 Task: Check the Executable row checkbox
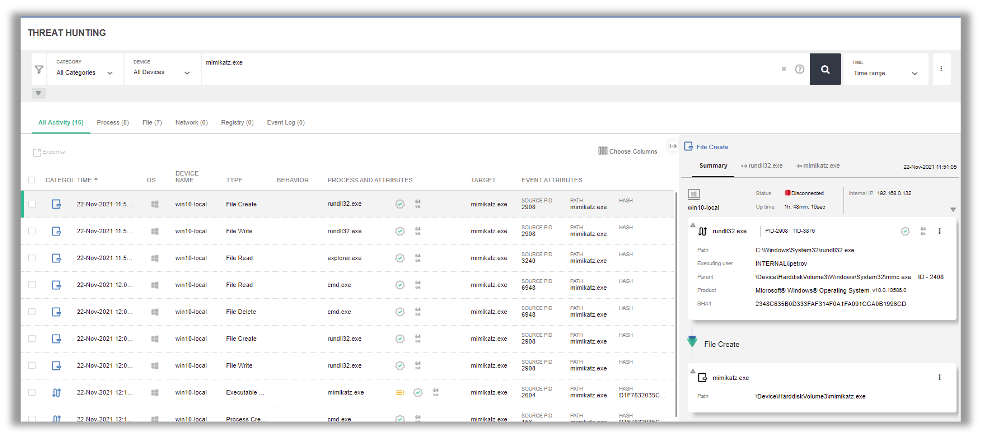click(31, 393)
